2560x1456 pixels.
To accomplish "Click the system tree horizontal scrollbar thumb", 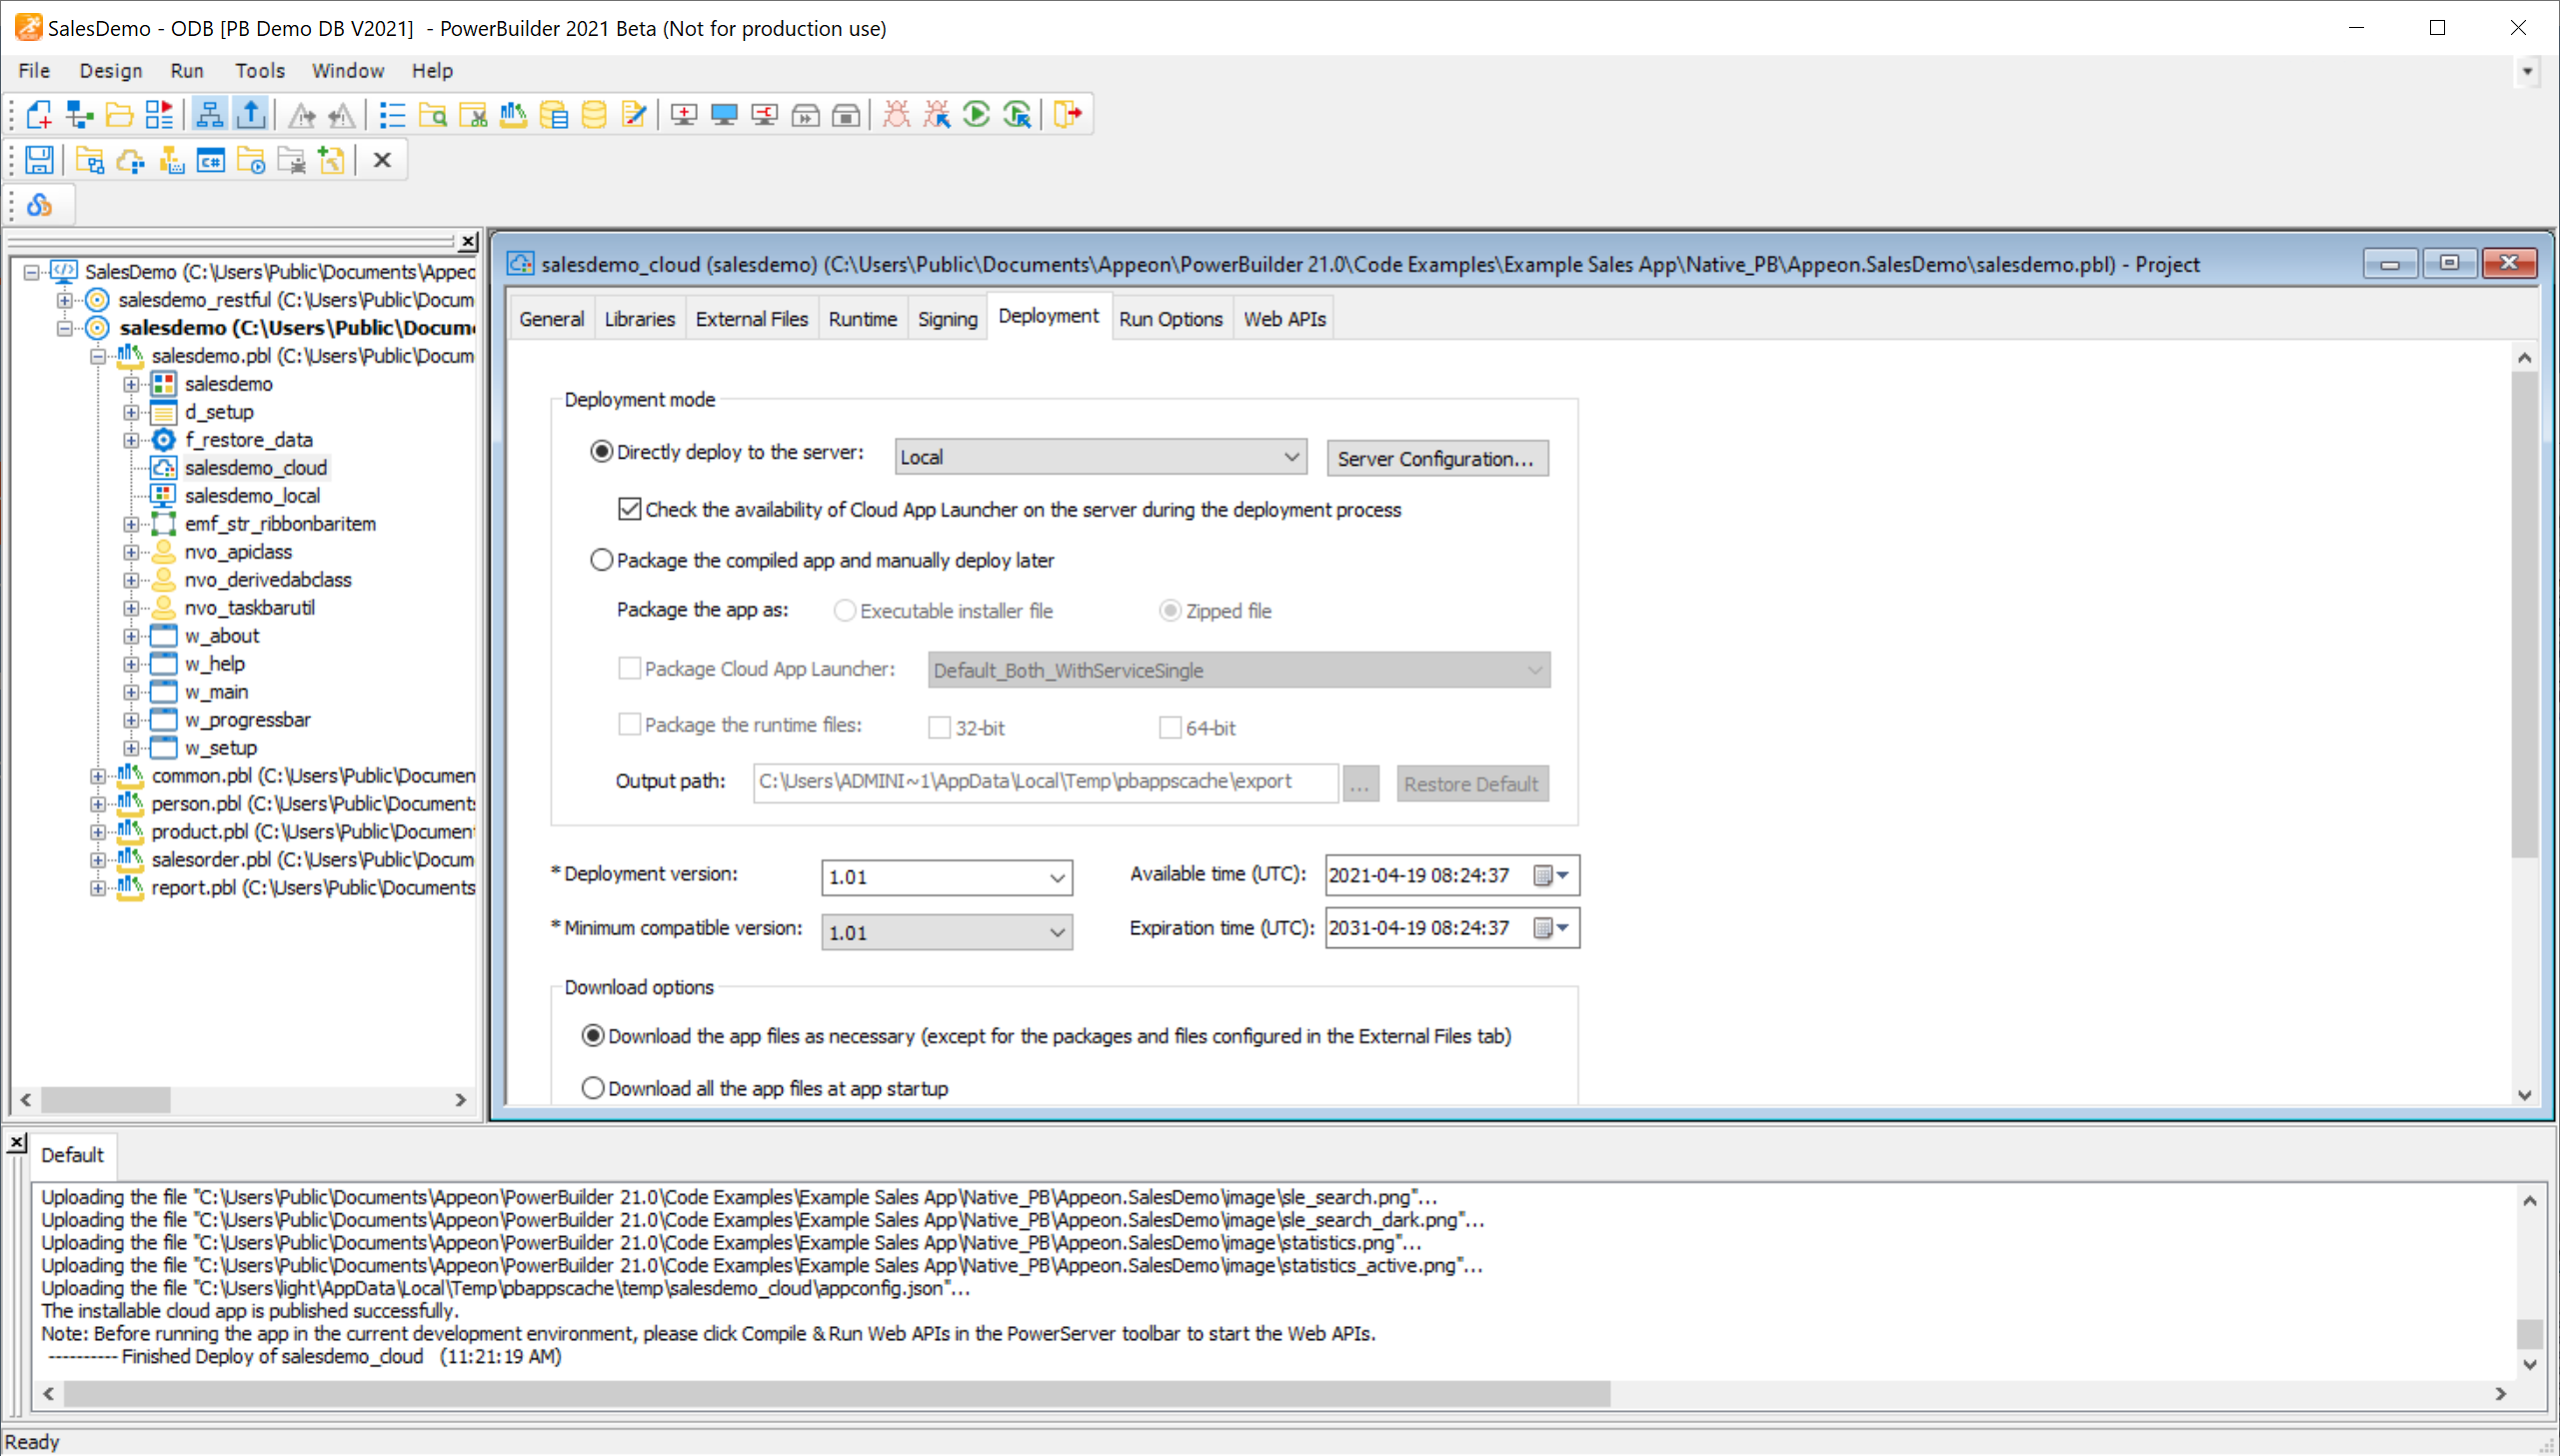I will 106,1100.
